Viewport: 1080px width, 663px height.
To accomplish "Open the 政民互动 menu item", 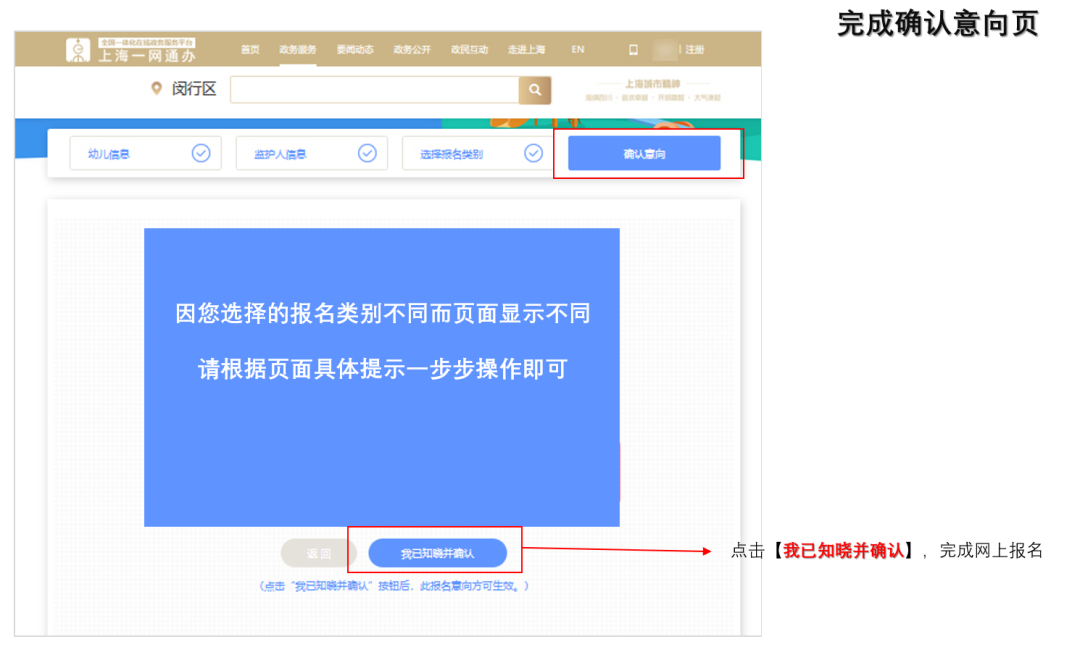I will pos(469,50).
